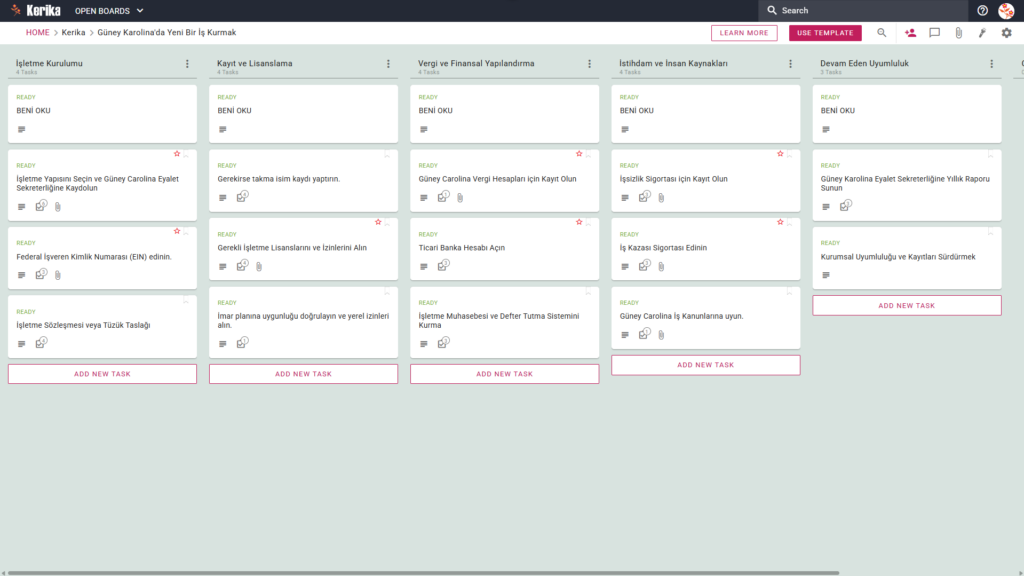Go to HOME breadcrumb link
The height and width of the screenshot is (576, 1024).
37,33
